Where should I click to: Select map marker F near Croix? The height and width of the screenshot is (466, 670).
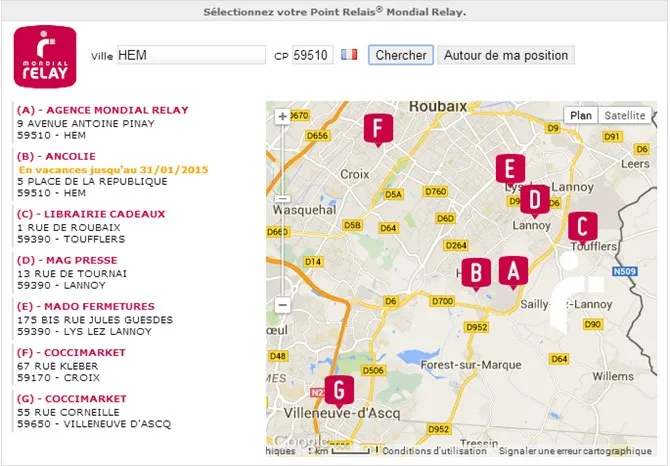click(378, 130)
